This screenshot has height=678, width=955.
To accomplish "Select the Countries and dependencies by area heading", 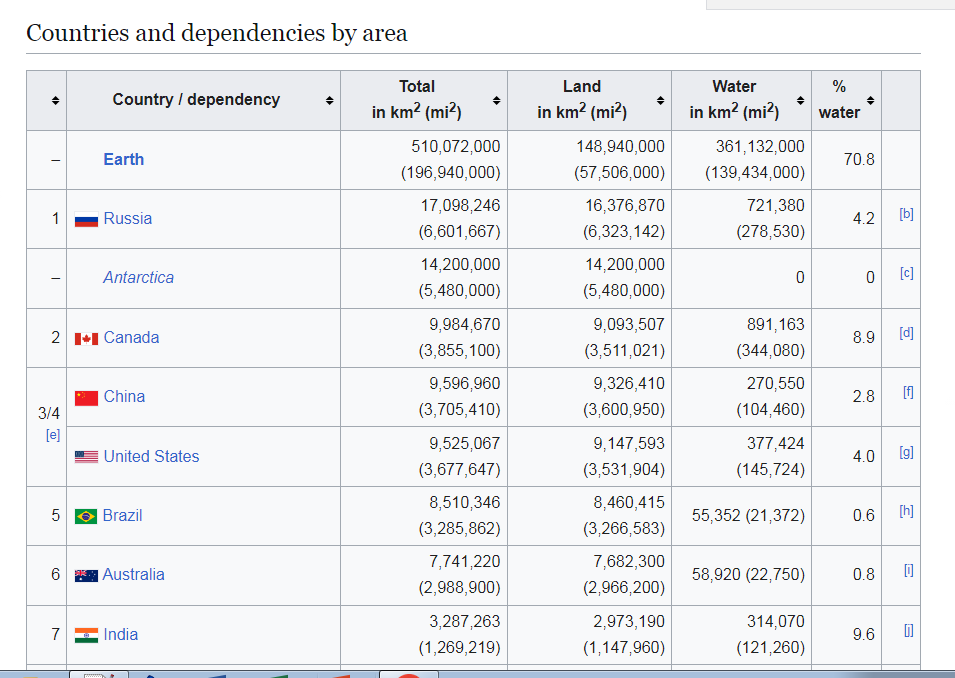I will 217,33.
